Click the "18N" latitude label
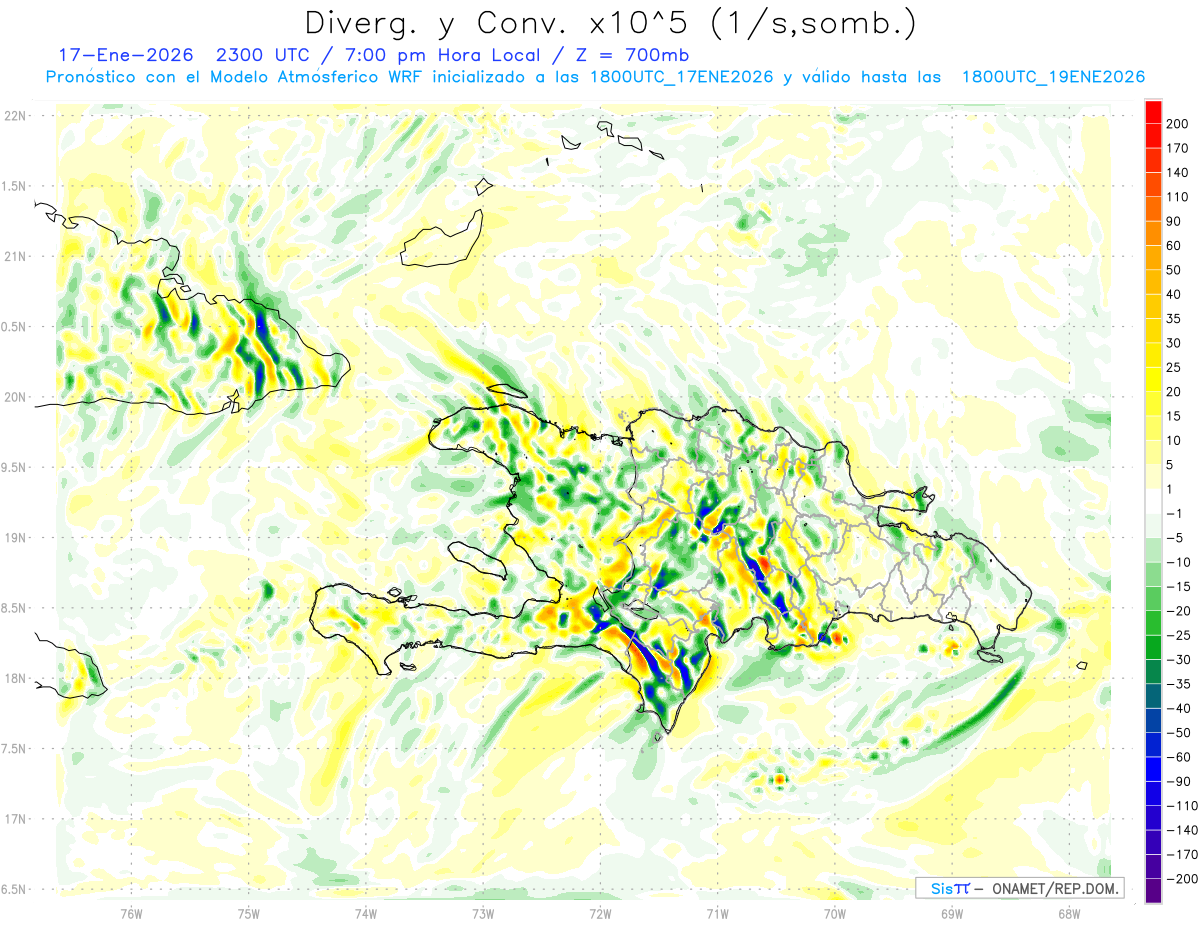 pyautogui.click(x=16, y=678)
